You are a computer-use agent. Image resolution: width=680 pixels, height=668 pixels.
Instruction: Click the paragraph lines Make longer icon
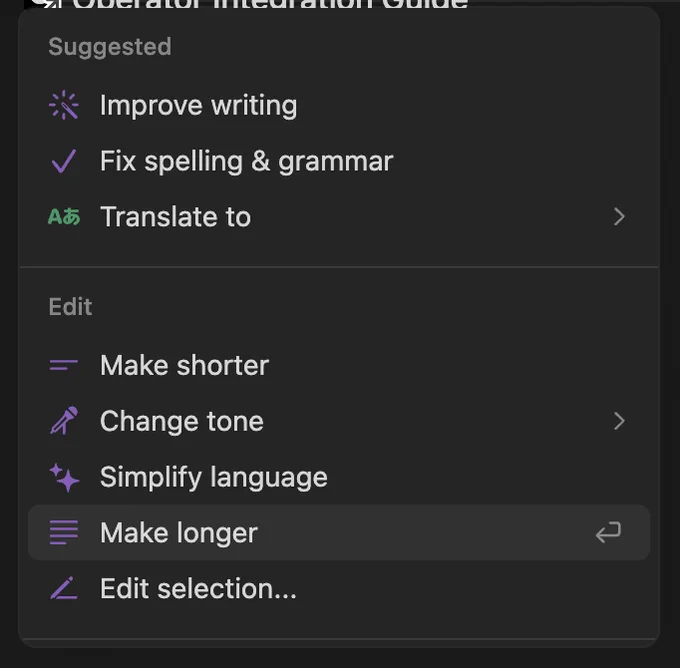point(64,532)
